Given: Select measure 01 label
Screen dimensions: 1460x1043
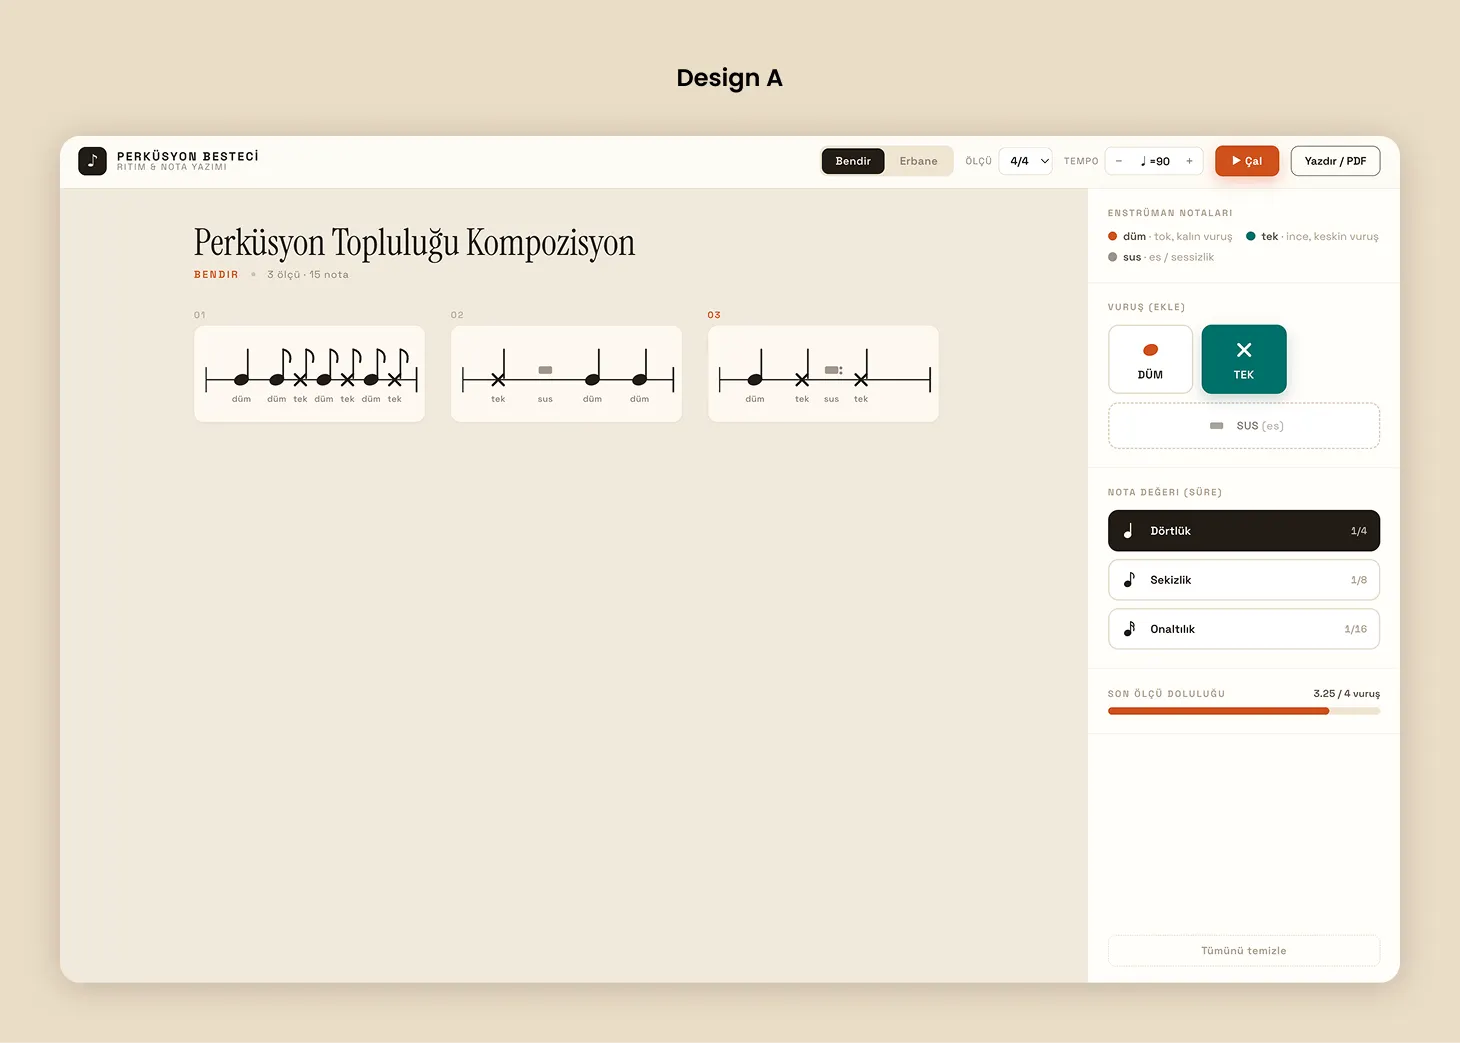Looking at the screenshot, I should 200,315.
